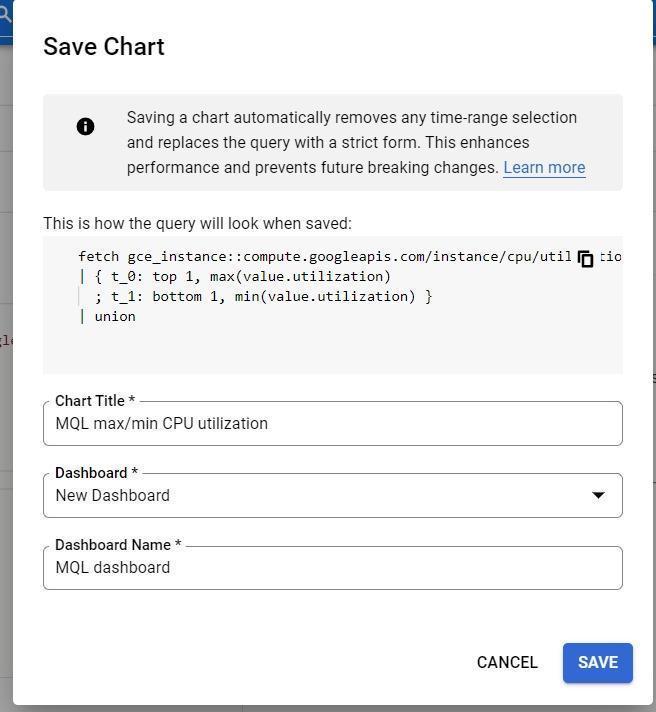Screen dimensions: 656x712
Task: Expand the Dashboard dropdown arrow
Action: click(598, 495)
